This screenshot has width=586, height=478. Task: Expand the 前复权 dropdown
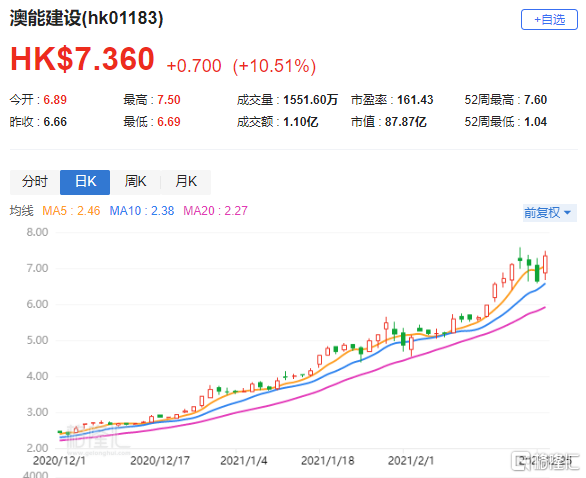pos(550,213)
